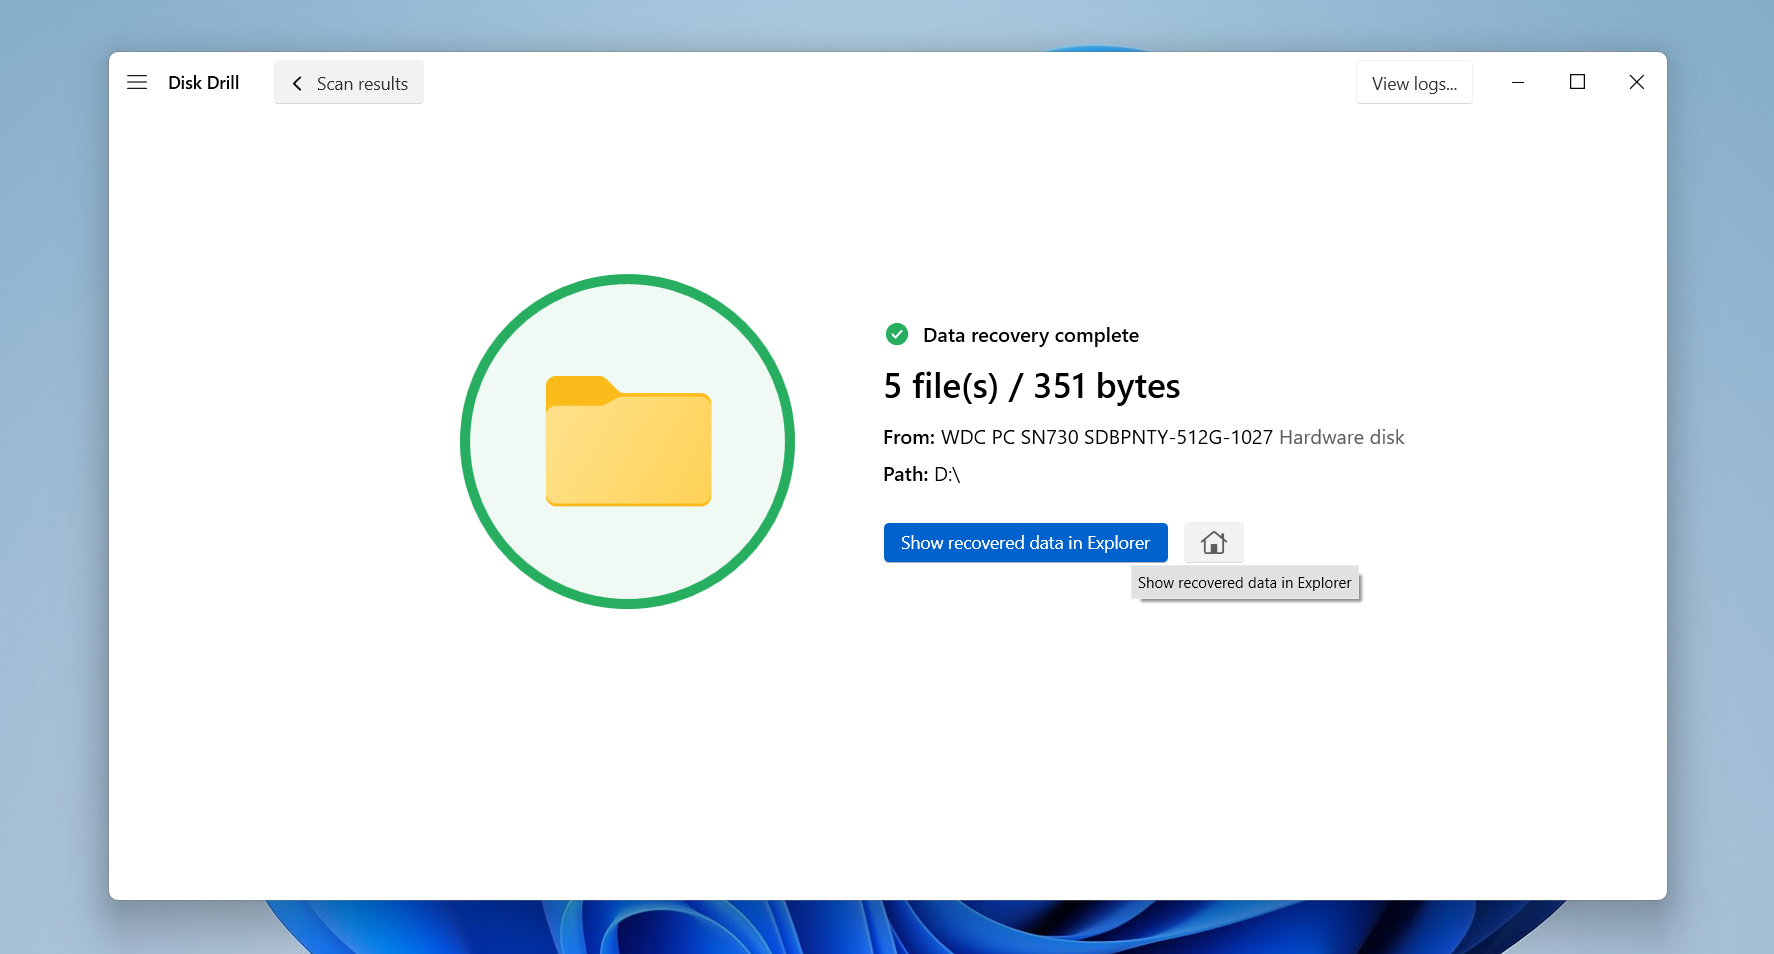Go back to Scan results
Viewport: 1774px width, 954px height.
point(349,83)
